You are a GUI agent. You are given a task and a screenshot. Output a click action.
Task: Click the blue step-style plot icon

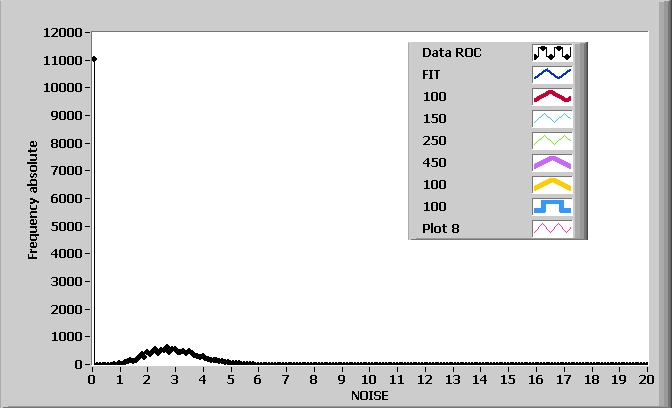[551, 206]
